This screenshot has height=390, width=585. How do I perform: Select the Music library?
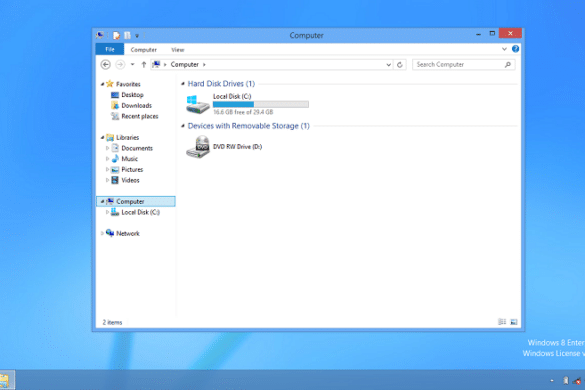point(129,159)
